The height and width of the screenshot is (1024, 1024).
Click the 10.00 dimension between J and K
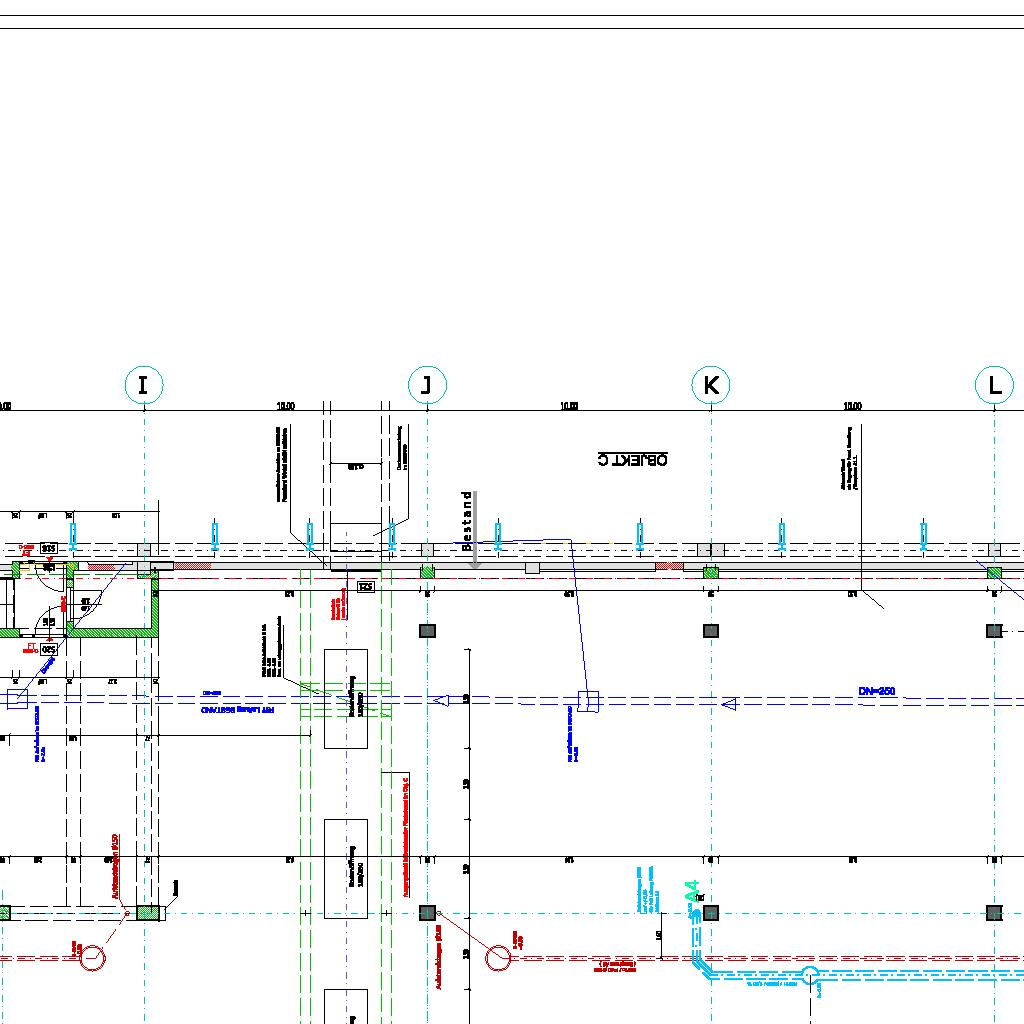click(569, 406)
